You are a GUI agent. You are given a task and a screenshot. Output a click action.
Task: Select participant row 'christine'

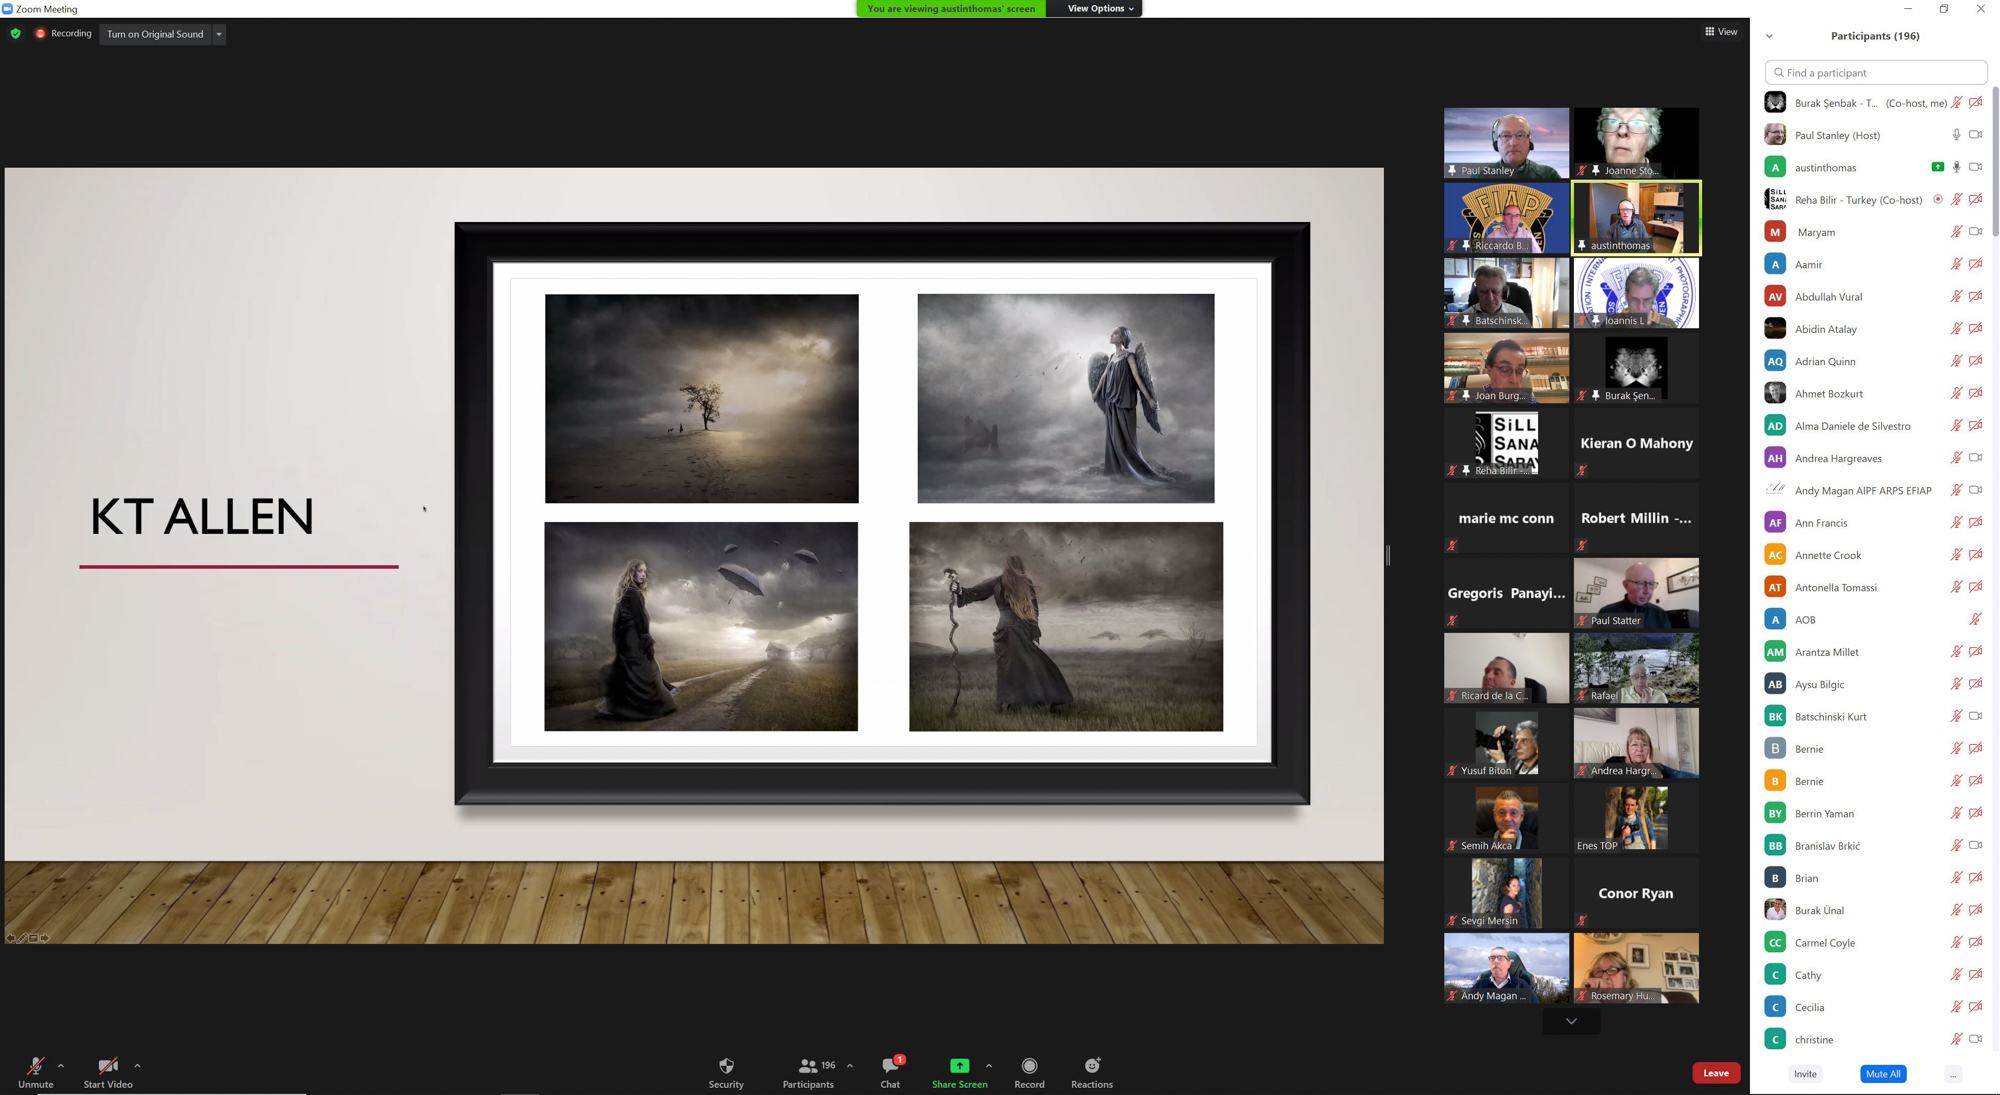1874,1039
